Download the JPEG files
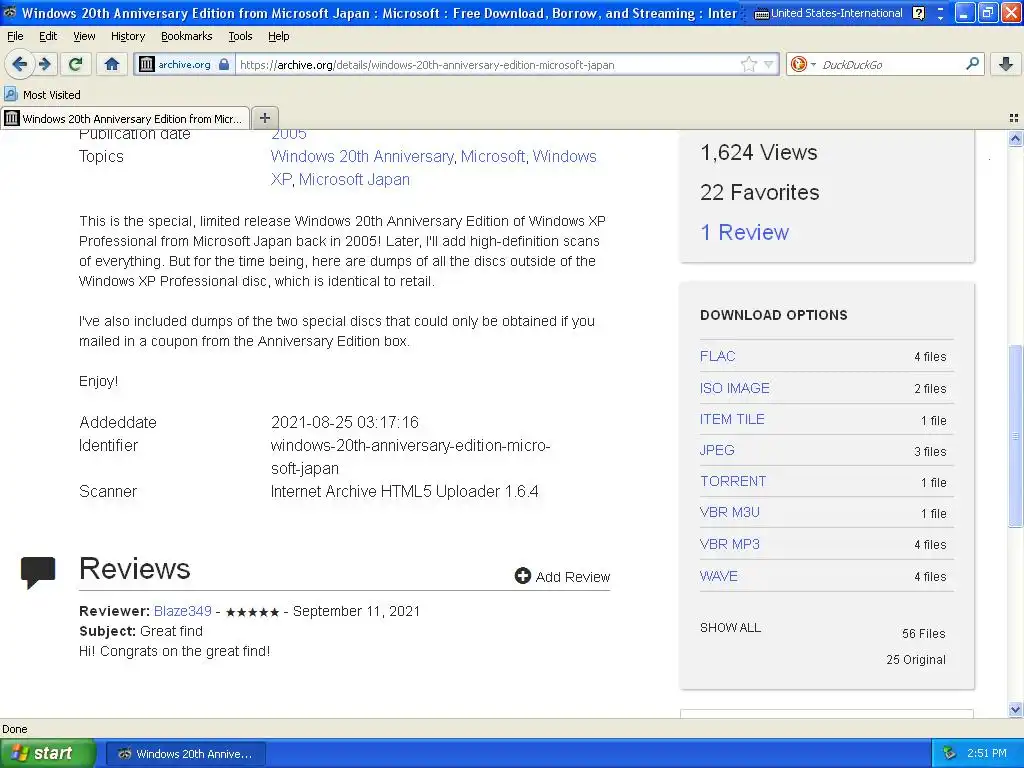 [717, 450]
